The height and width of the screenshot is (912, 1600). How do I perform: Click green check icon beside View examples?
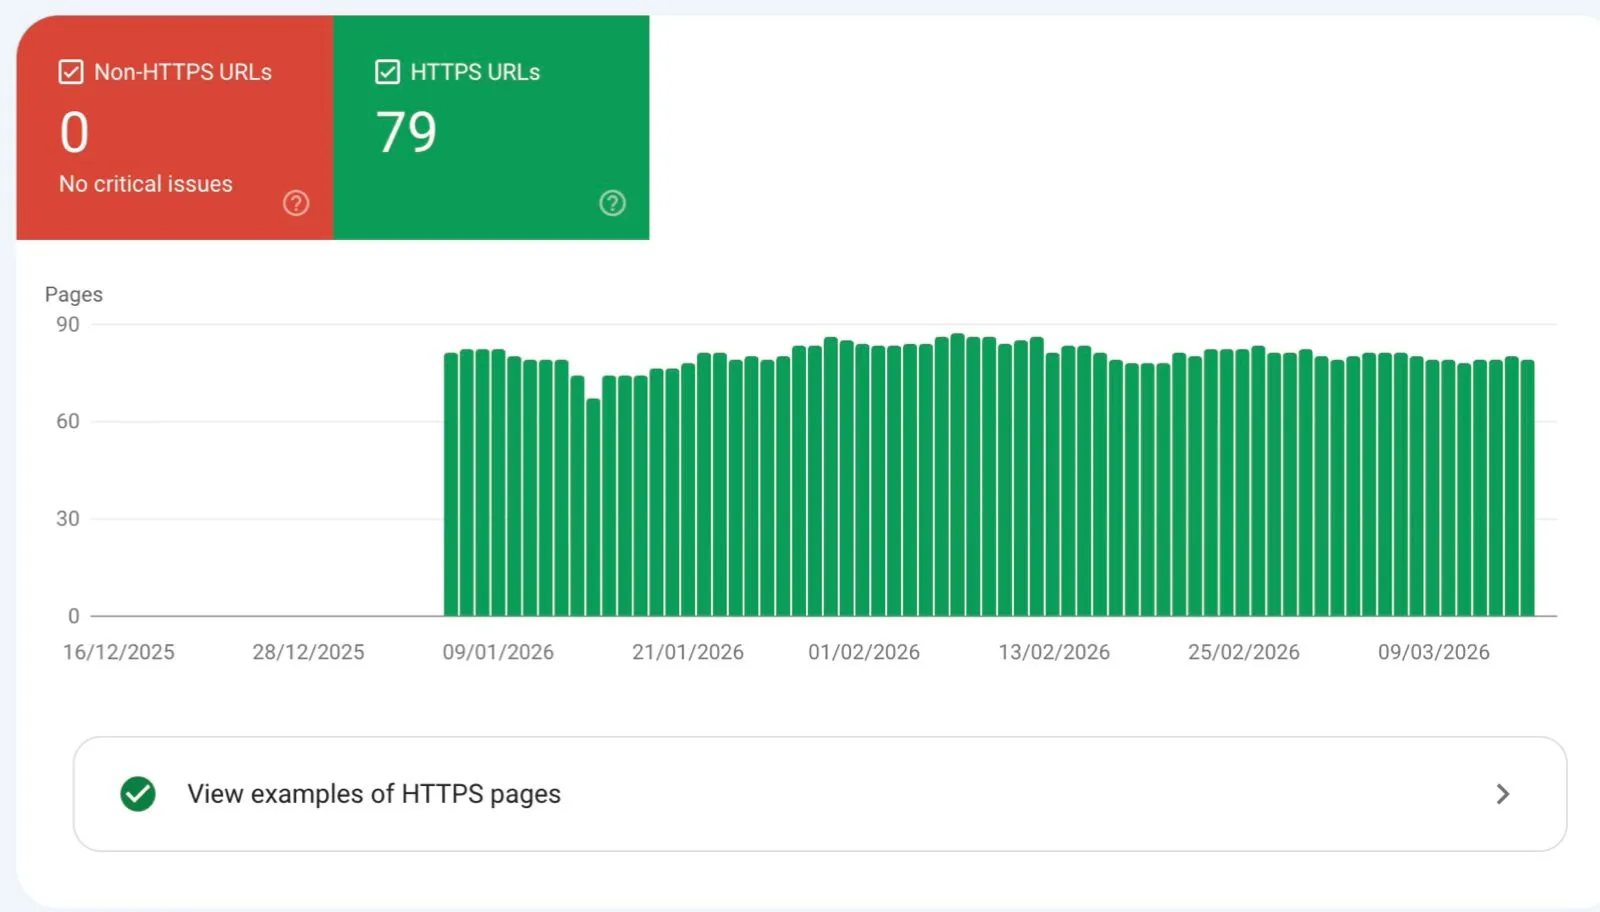138,794
